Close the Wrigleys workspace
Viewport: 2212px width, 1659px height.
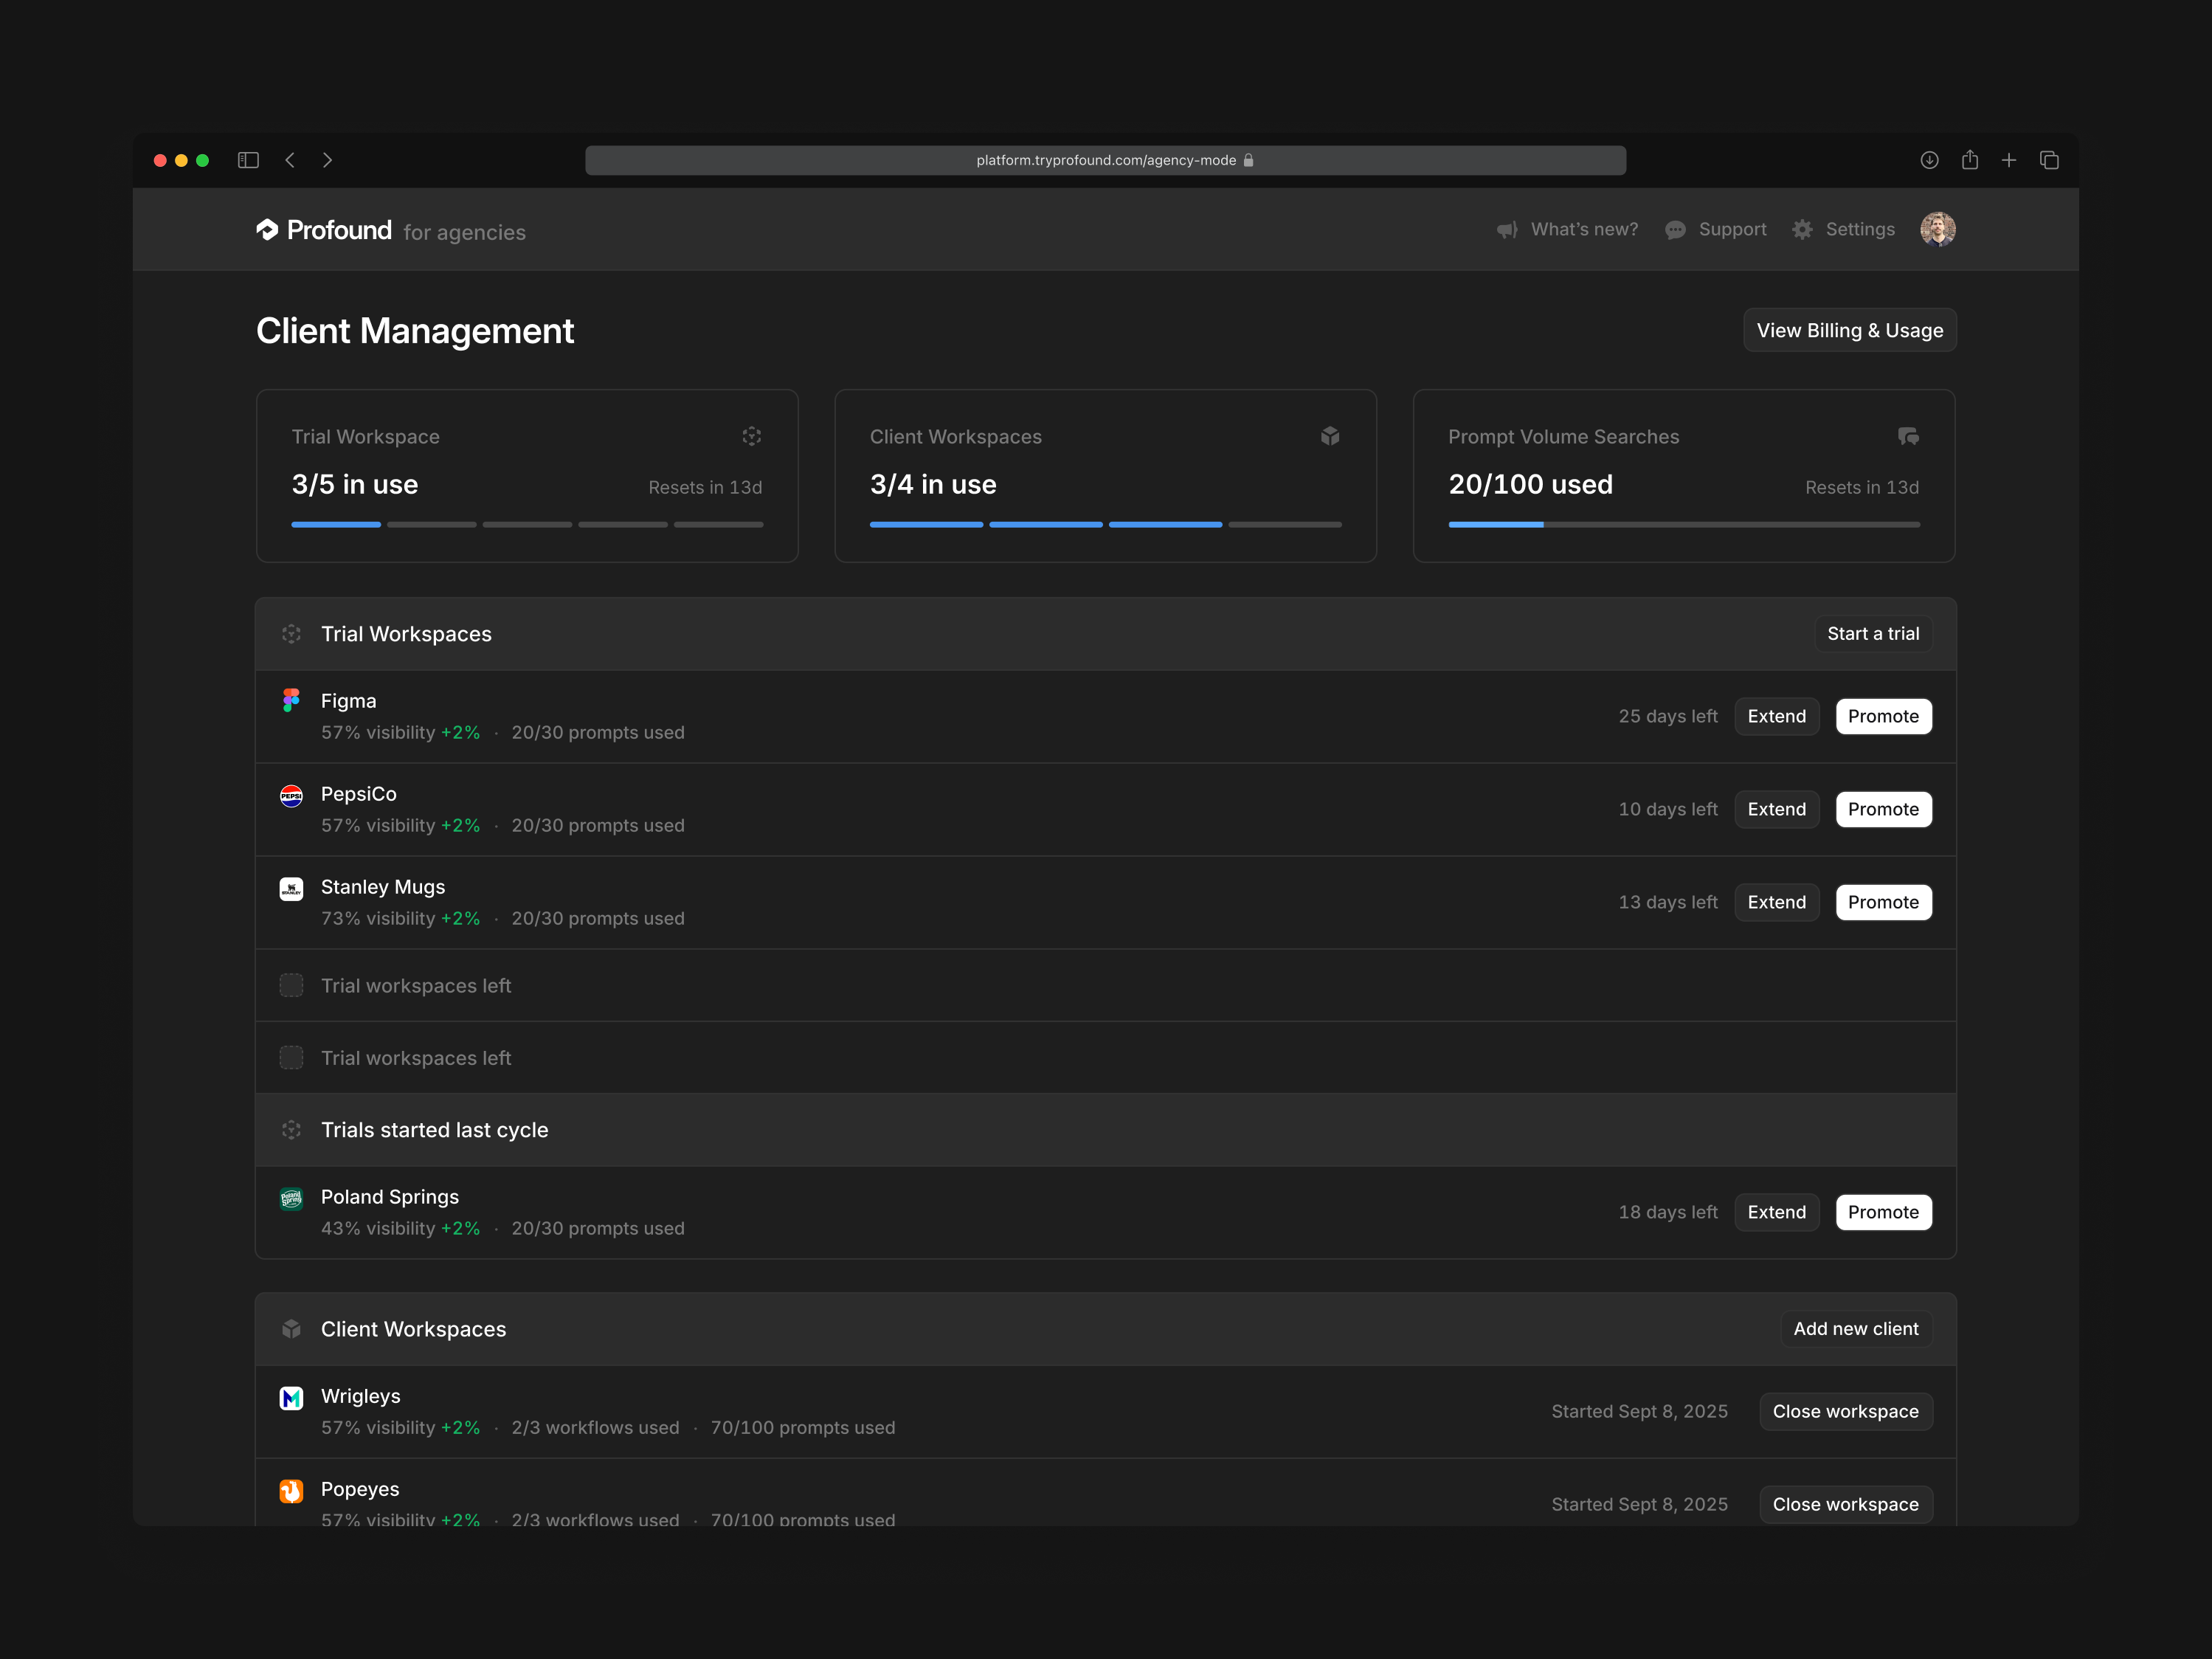coord(1845,1411)
